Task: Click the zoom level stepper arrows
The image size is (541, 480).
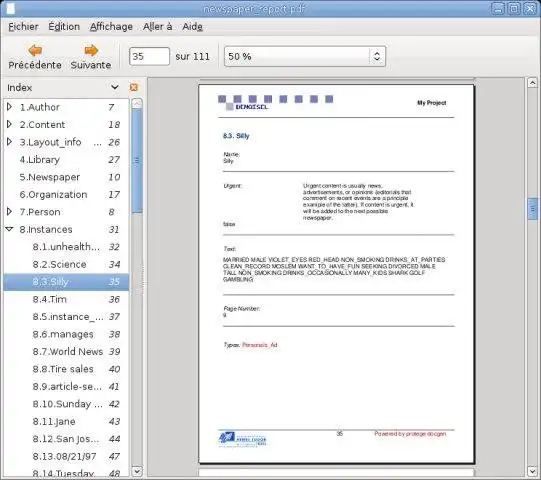Action: click(377, 57)
